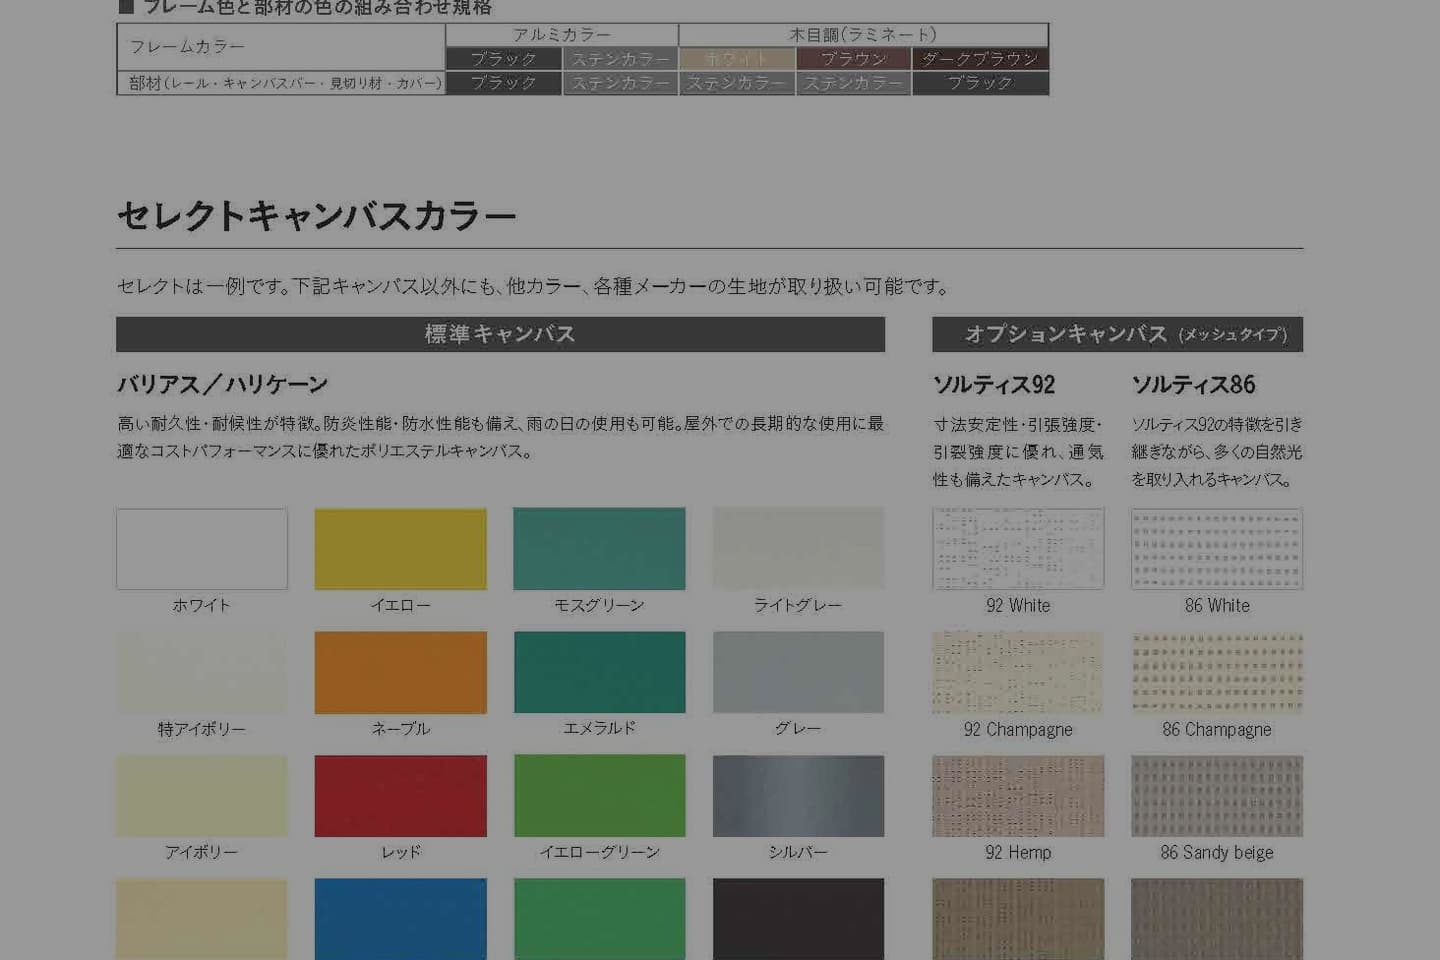Choose the 86 Sandy beige mesh sample
This screenshot has width=1440, height=960.
point(1216,795)
